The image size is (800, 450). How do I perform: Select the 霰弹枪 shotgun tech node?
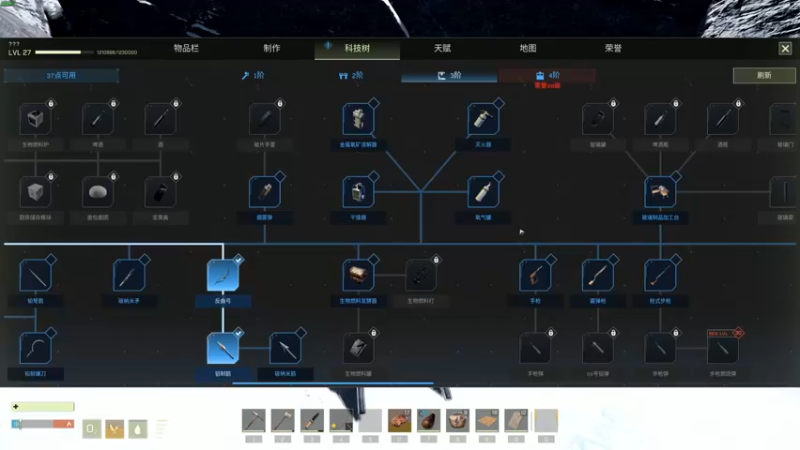pyautogui.click(x=597, y=276)
